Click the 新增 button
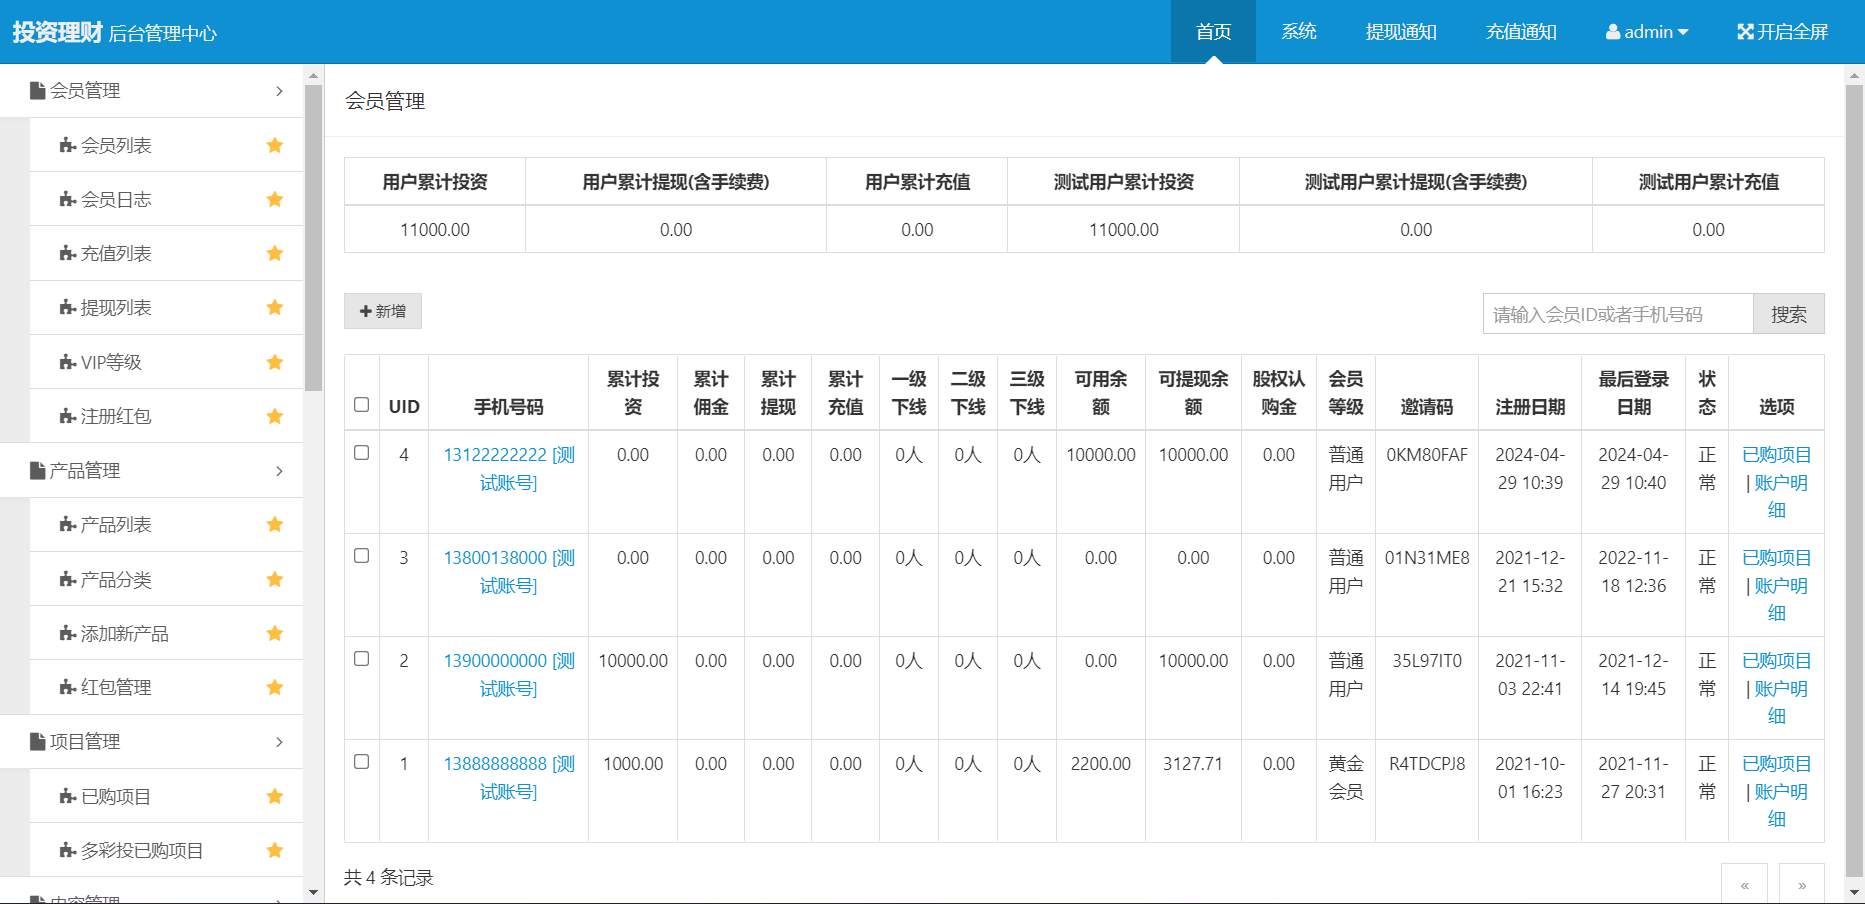The width and height of the screenshot is (1865, 904). click(x=383, y=311)
